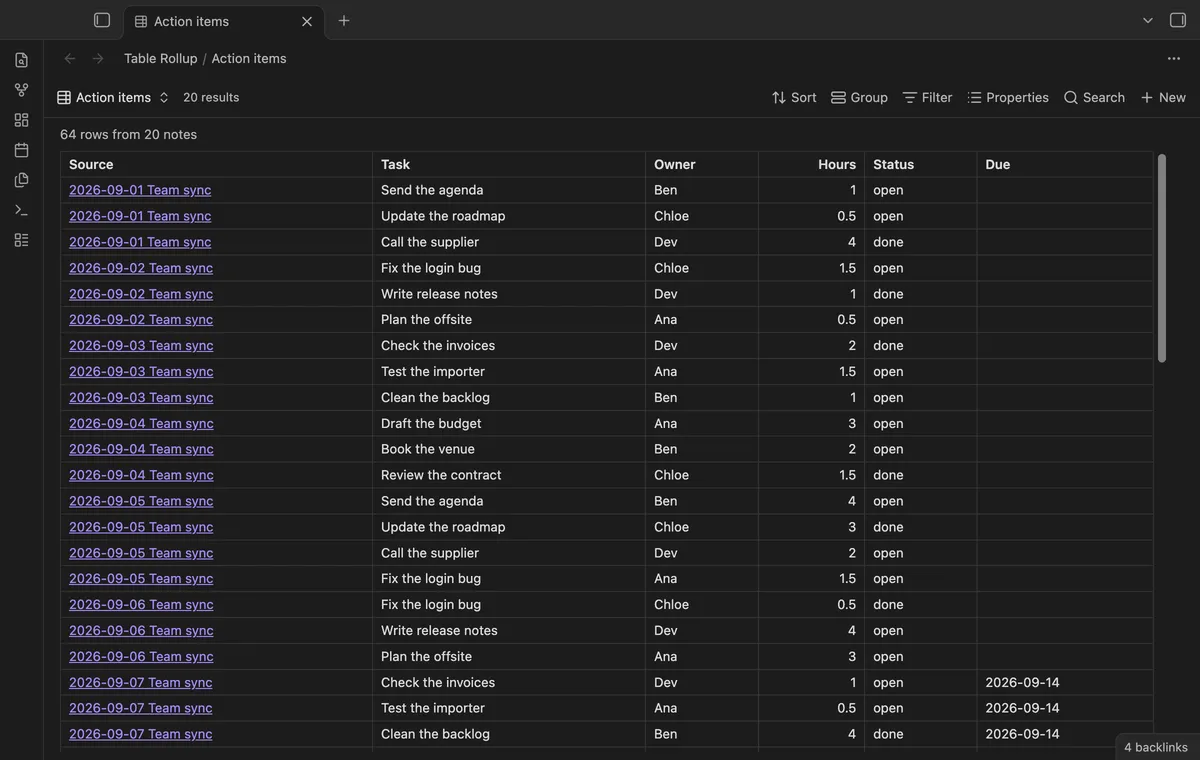Open the 2026-09-01 Team sync link for Send the agenda
The image size is (1200, 760).
(x=140, y=190)
